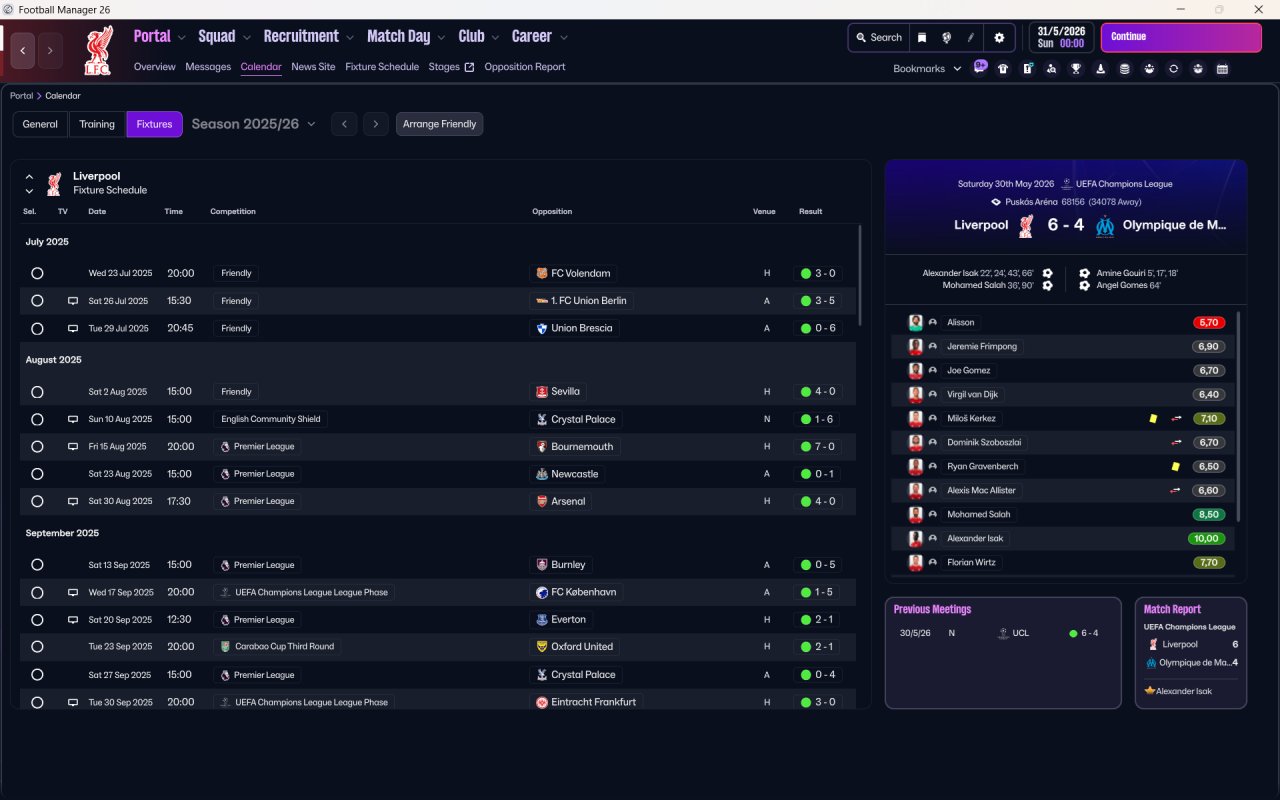Click the TV icon on the Arsenal fixture row
The width and height of the screenshot is (1280, 800).
coord(73,501)
